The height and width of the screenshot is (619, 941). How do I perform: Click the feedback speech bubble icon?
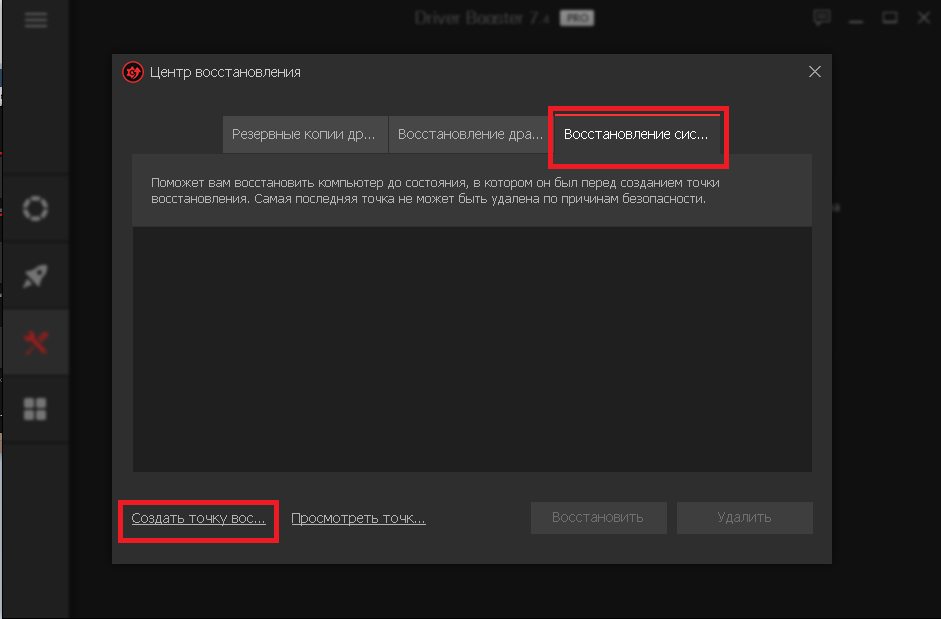(x=822, y=18)
